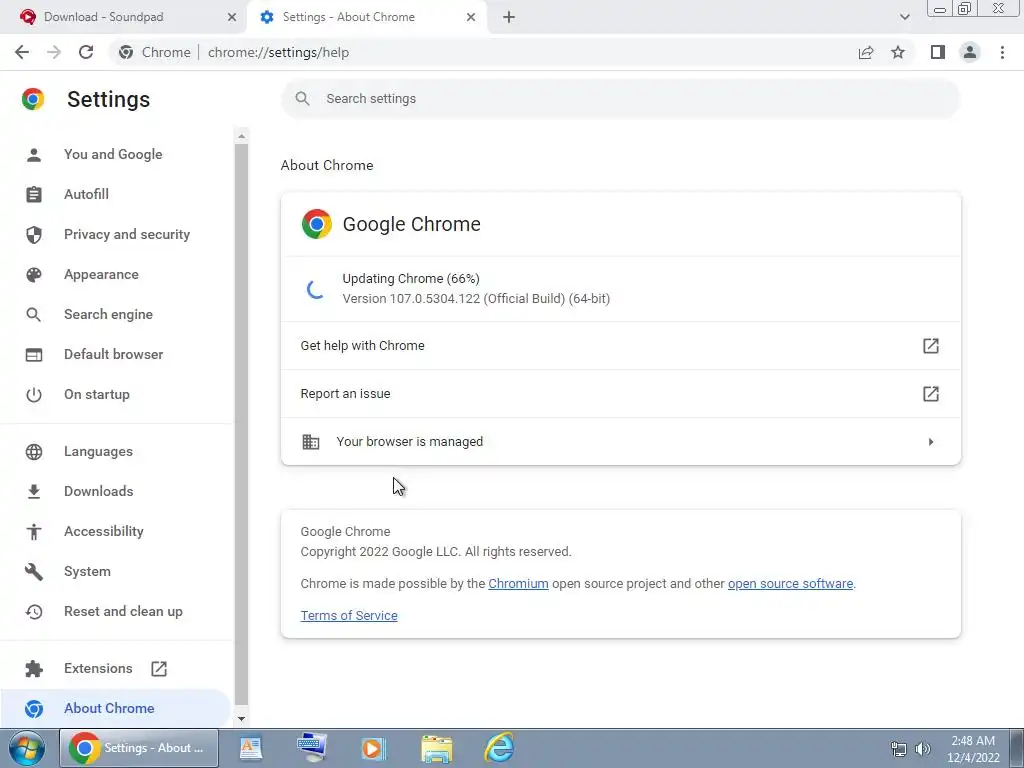Open Chrome's three-dot menu
The image size is (1024, 768).
1002,52
